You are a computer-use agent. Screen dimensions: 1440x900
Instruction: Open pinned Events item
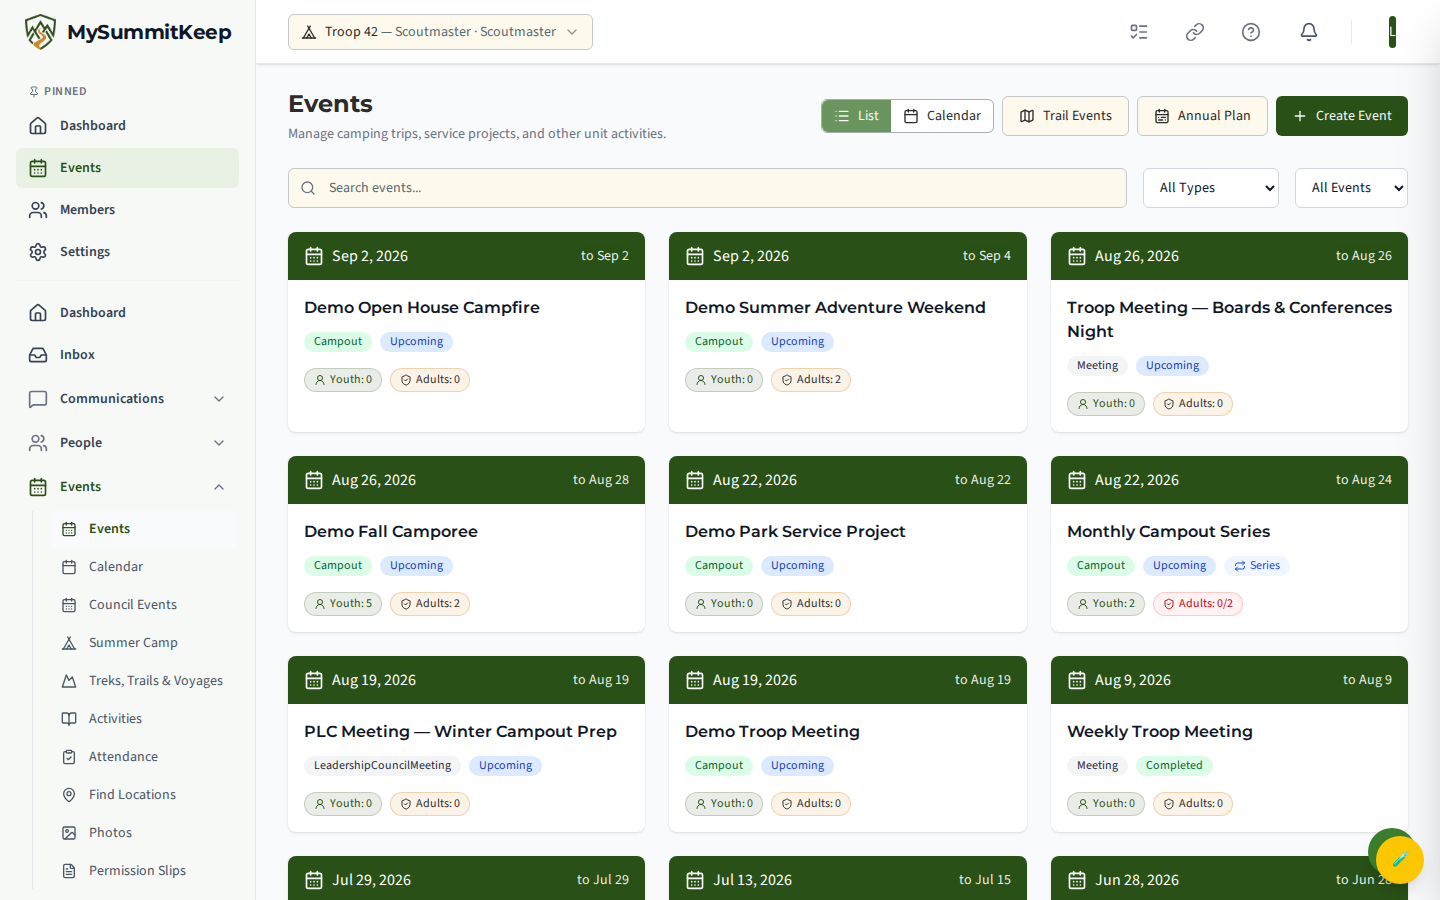coord(127,168)
